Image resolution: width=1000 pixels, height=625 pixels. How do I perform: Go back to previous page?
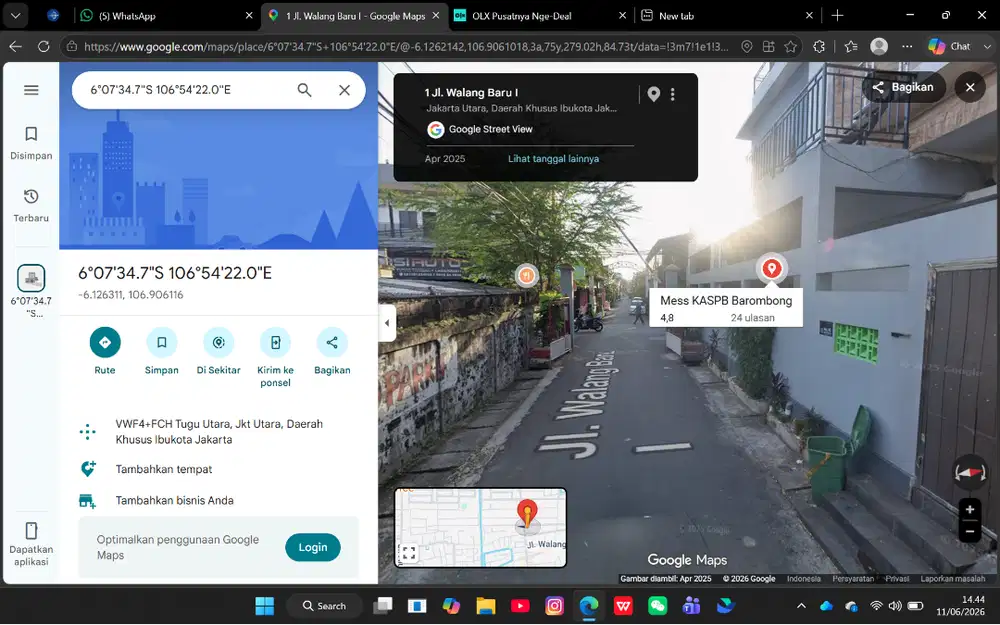pyautogui.click(x=15, y=47)
